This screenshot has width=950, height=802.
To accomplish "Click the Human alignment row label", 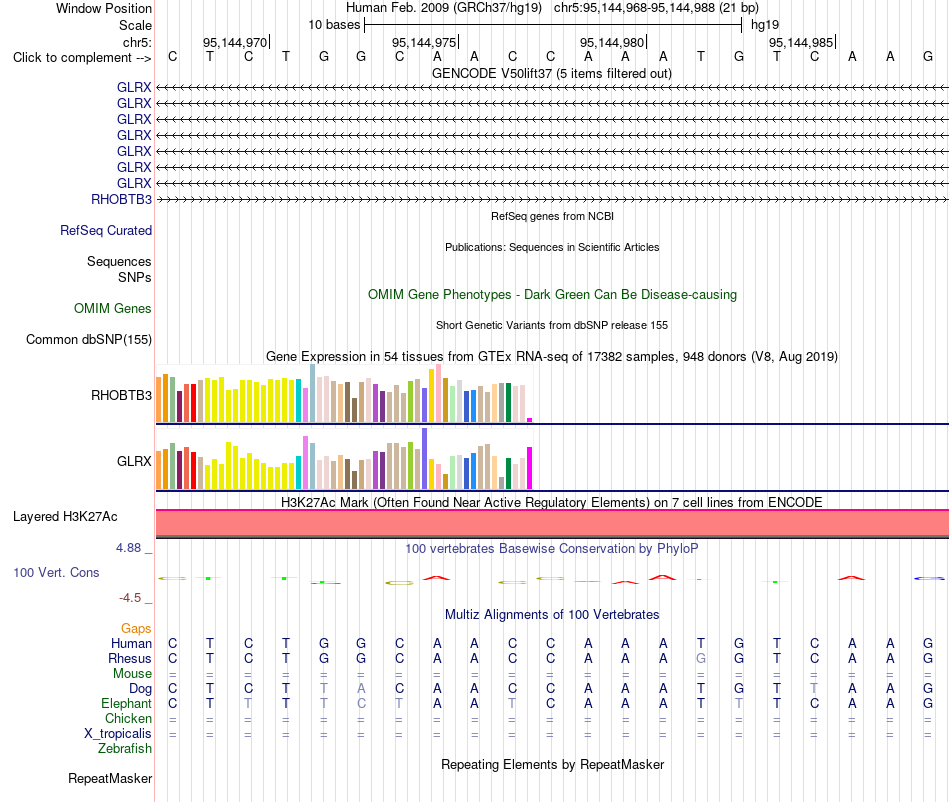I will (131, 643).
